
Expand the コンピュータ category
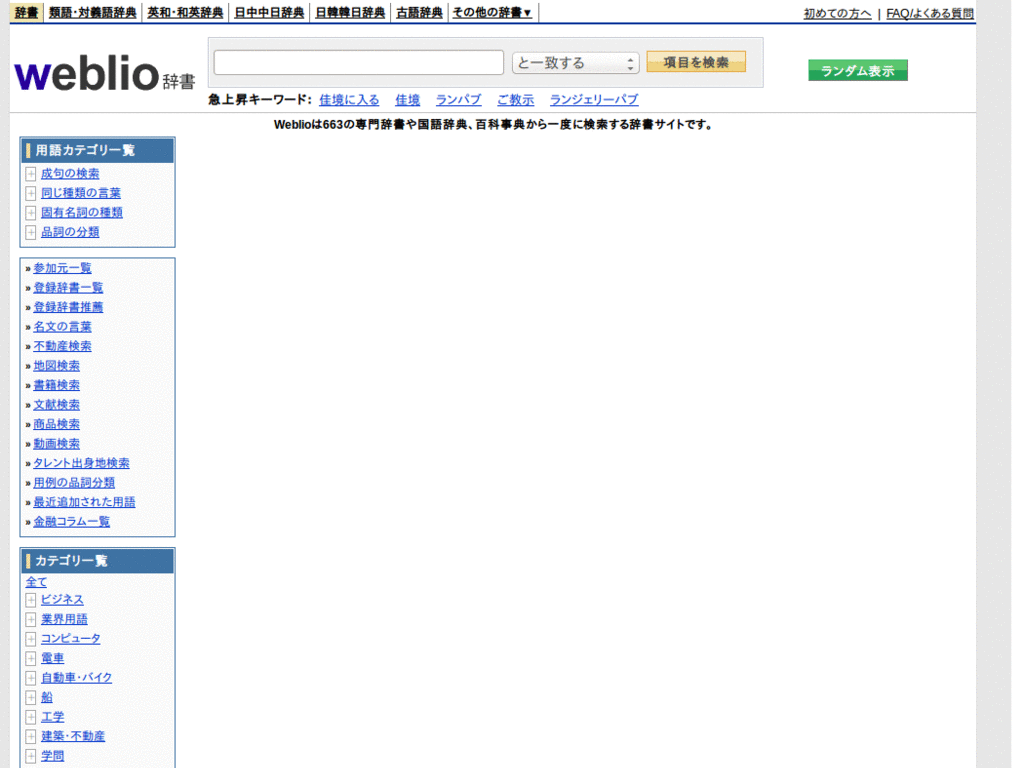30,638
